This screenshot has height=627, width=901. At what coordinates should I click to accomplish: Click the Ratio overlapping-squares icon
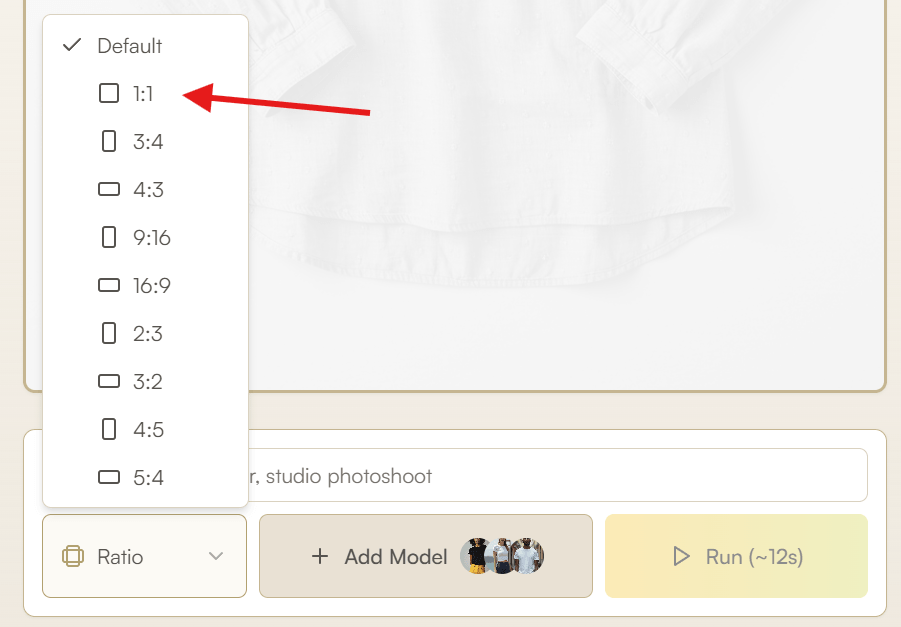click(73, 556)
